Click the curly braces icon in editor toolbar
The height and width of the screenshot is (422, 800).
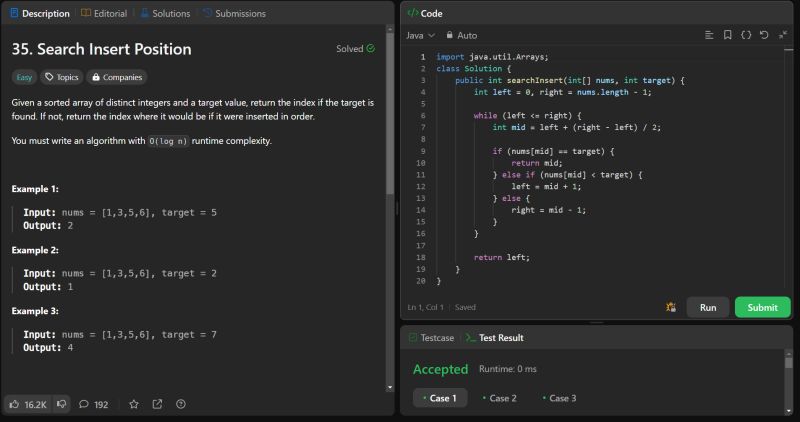[745, 35]
